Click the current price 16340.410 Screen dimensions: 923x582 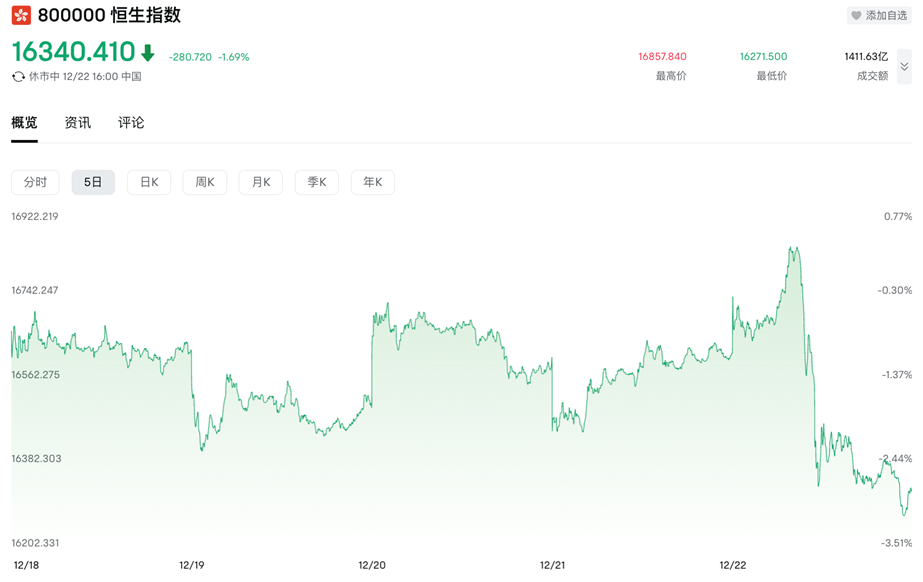tap(74, 52)
